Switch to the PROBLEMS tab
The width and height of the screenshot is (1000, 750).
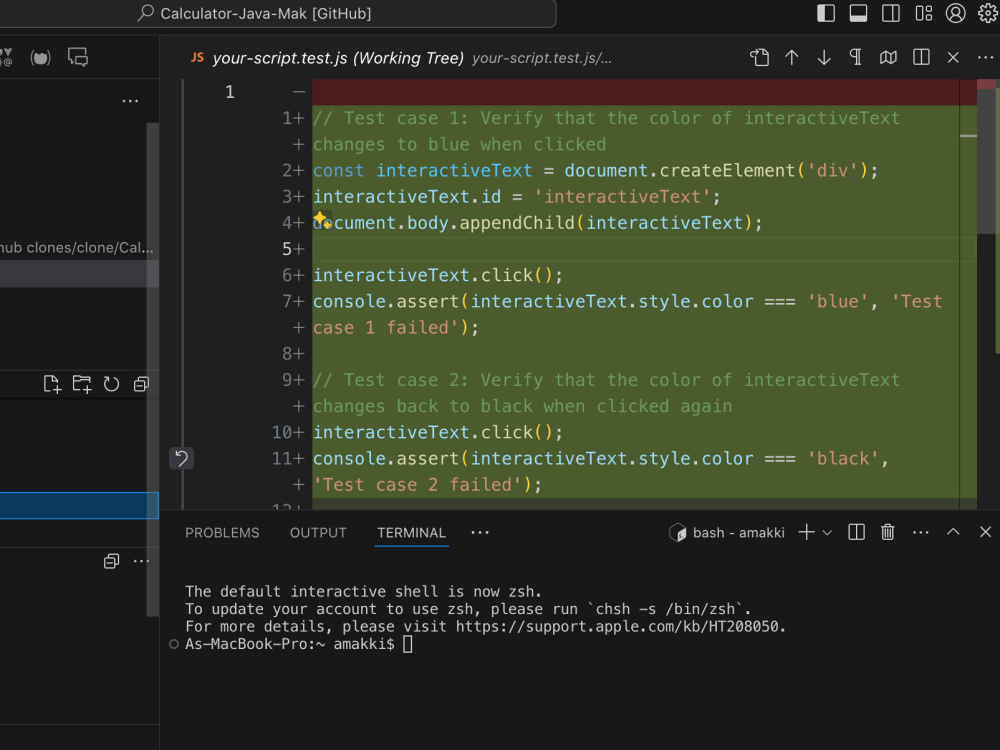(x=222, y=533)
